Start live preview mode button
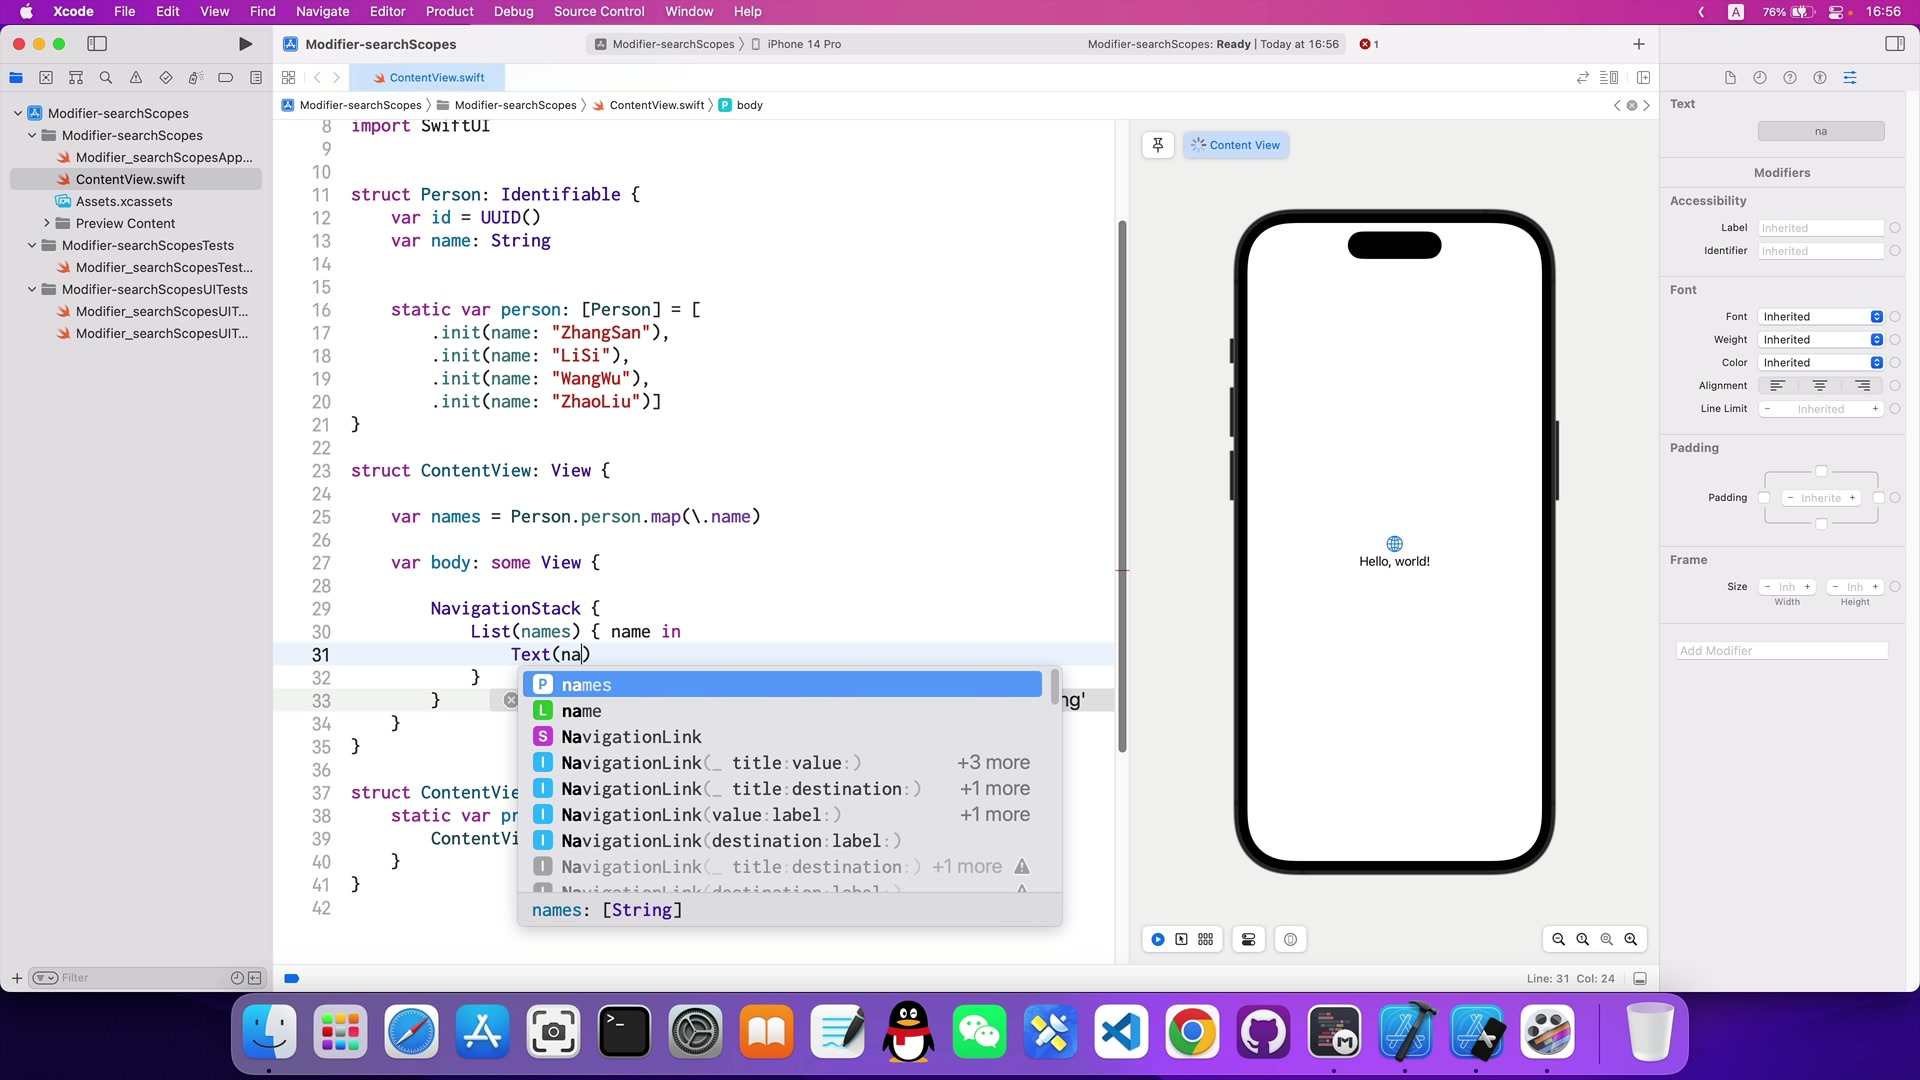Image resolution: width=1920 pixels, height=1080 pixels. point(1157,939)
